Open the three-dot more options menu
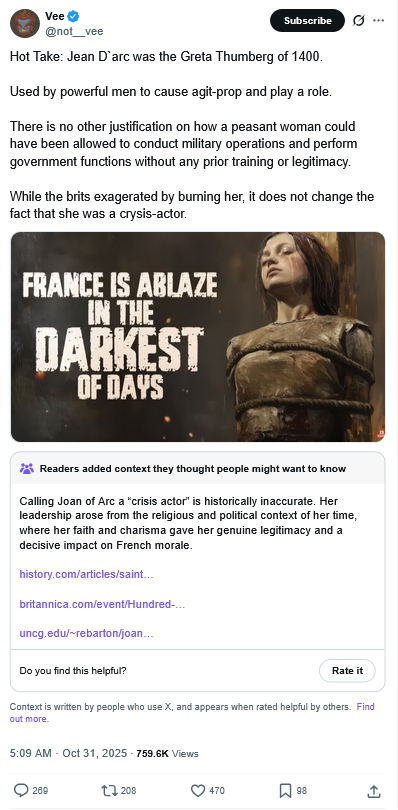 tap(379, 21)
